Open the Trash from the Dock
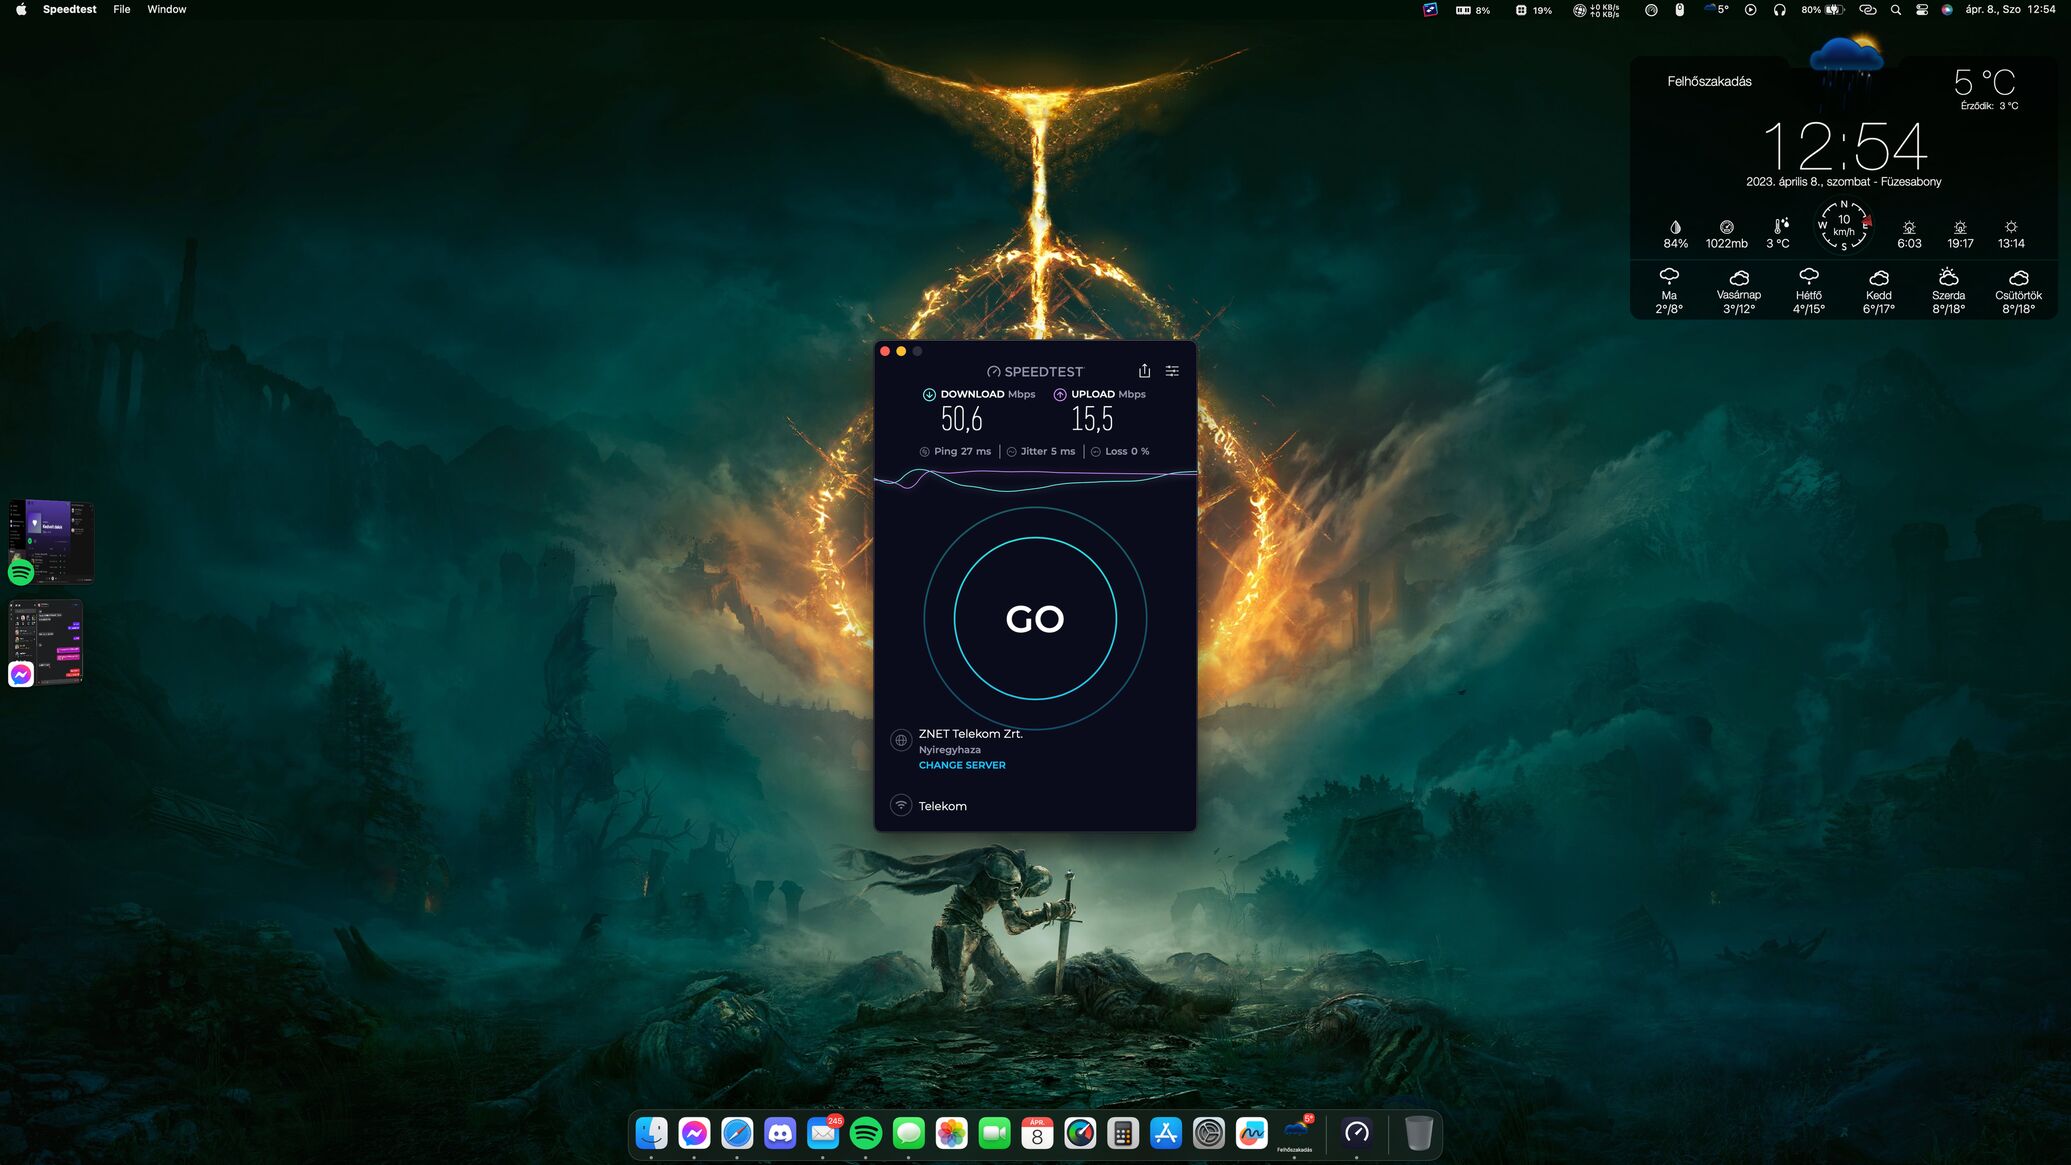The height and width of the screenshot is (1165, 2071). click(x=1419, y=1133)
